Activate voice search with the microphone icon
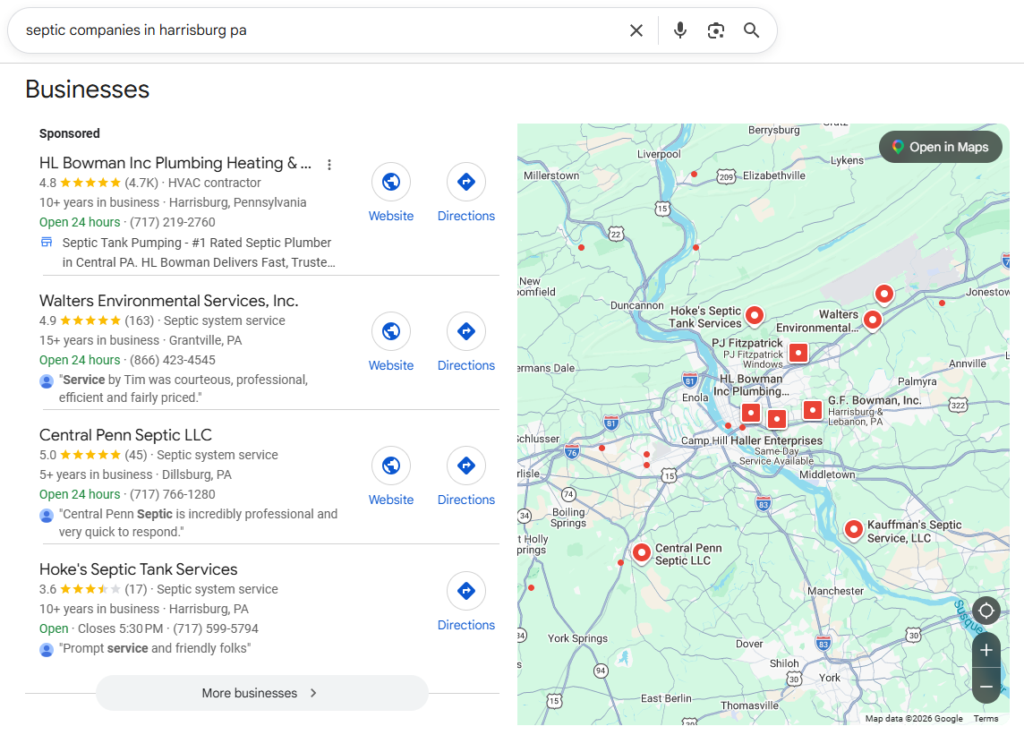The height and width of the screenshot is (735, 1024). pos(680,30)
